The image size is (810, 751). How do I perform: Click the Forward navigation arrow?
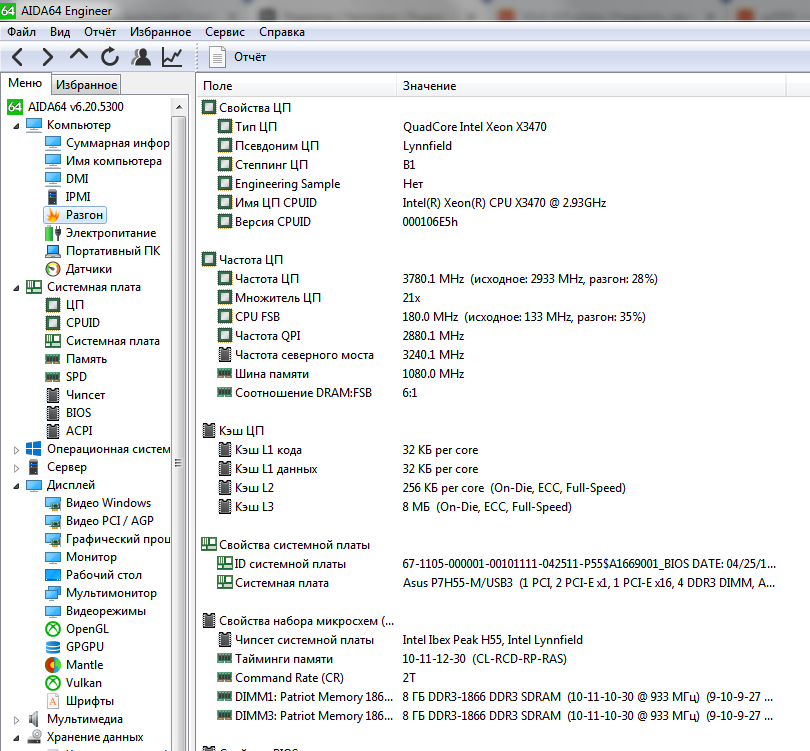pos(48,57)
